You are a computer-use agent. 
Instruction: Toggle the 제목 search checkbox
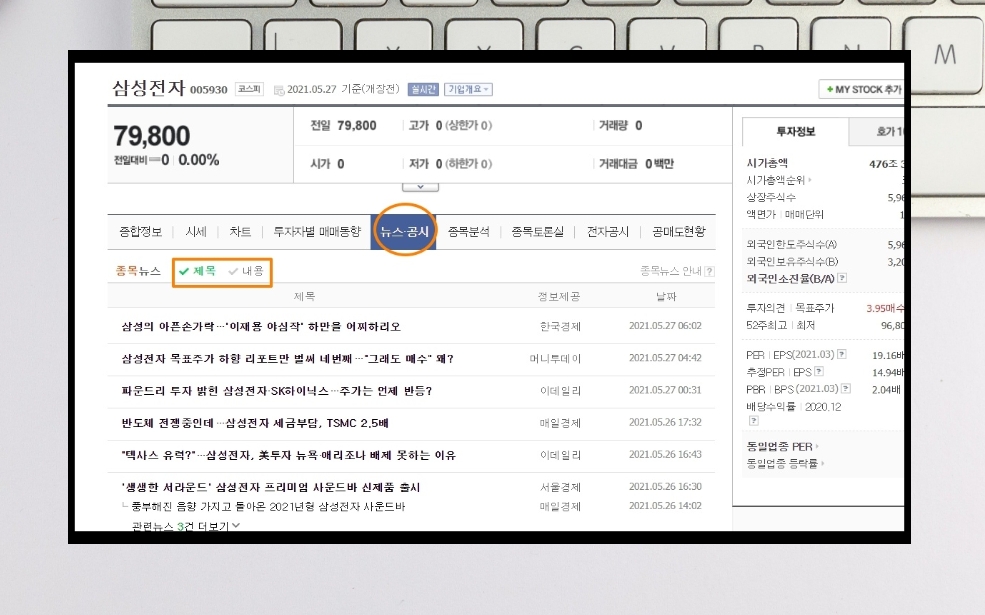[x=197, y=271]
